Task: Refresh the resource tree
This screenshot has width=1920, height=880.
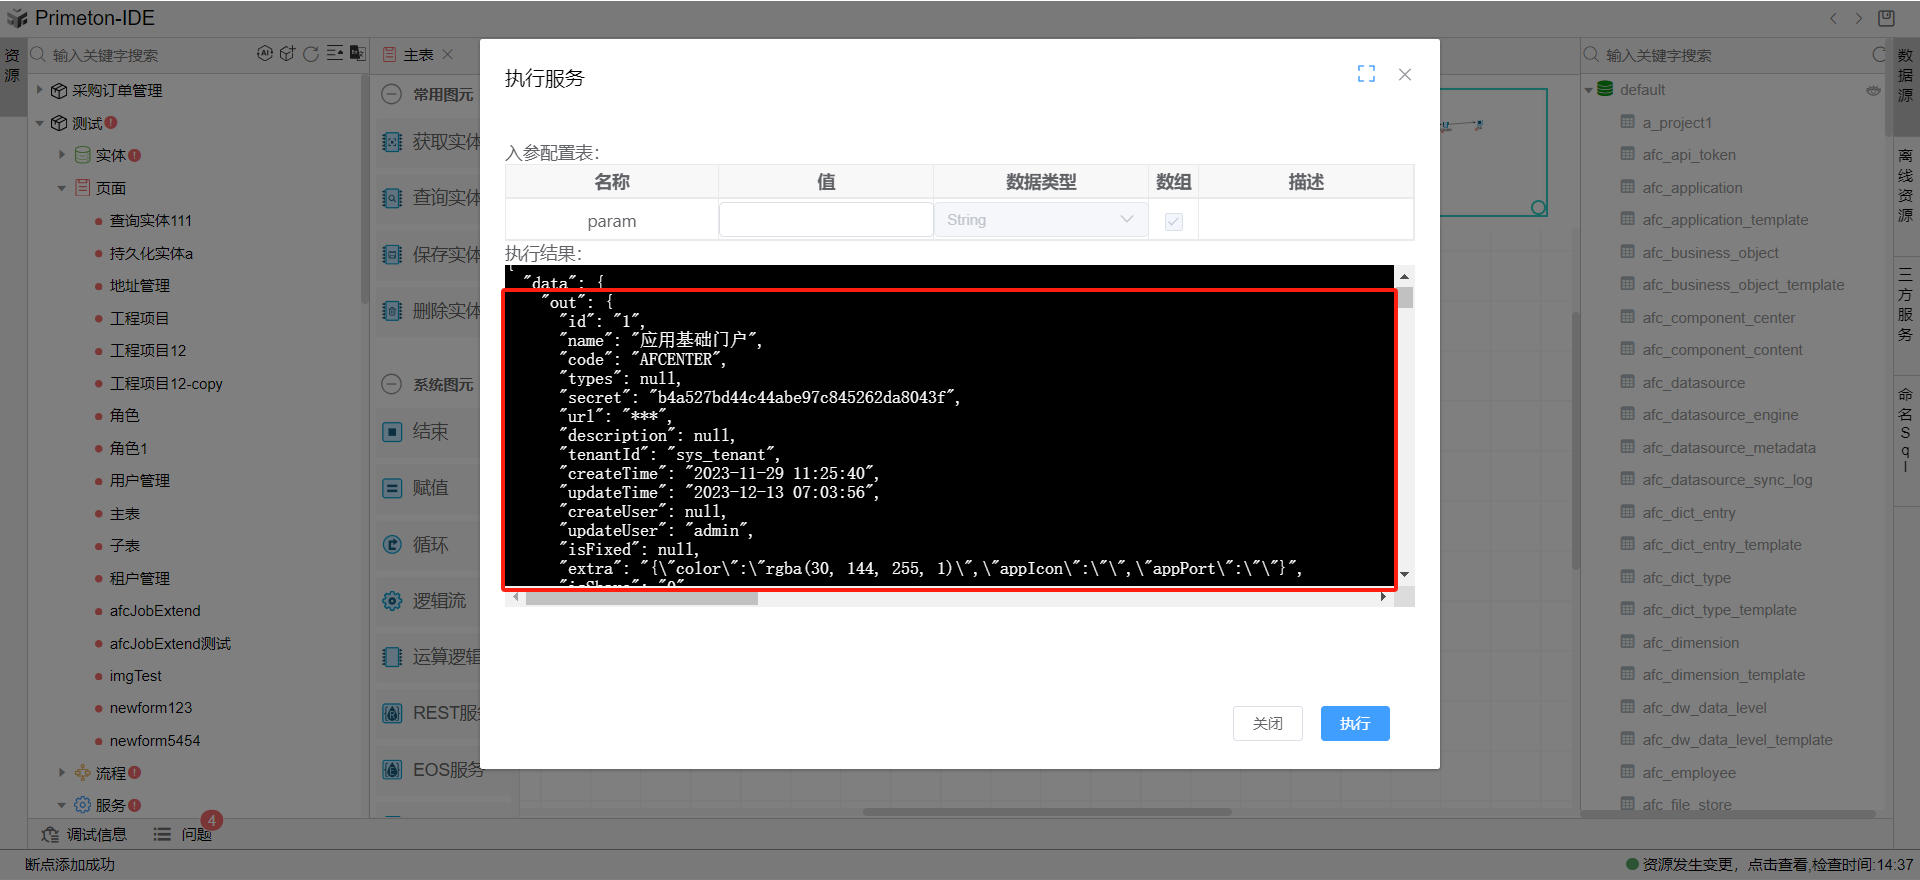Action: click(311, 54)
